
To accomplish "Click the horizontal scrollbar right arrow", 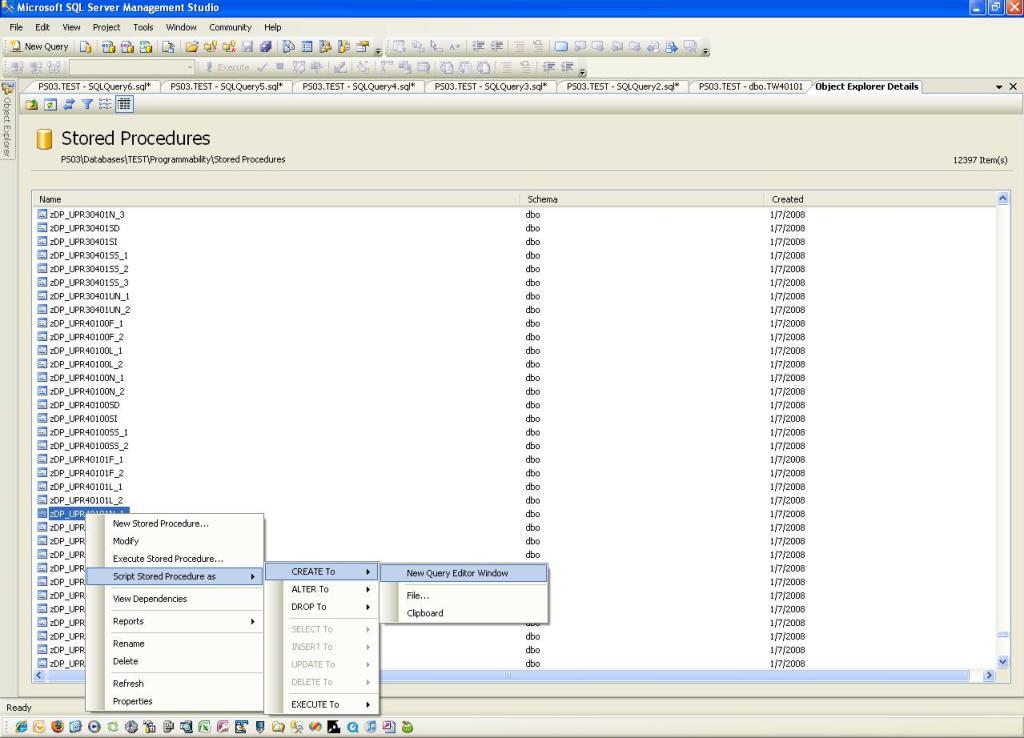I will [x=989, y=675].
